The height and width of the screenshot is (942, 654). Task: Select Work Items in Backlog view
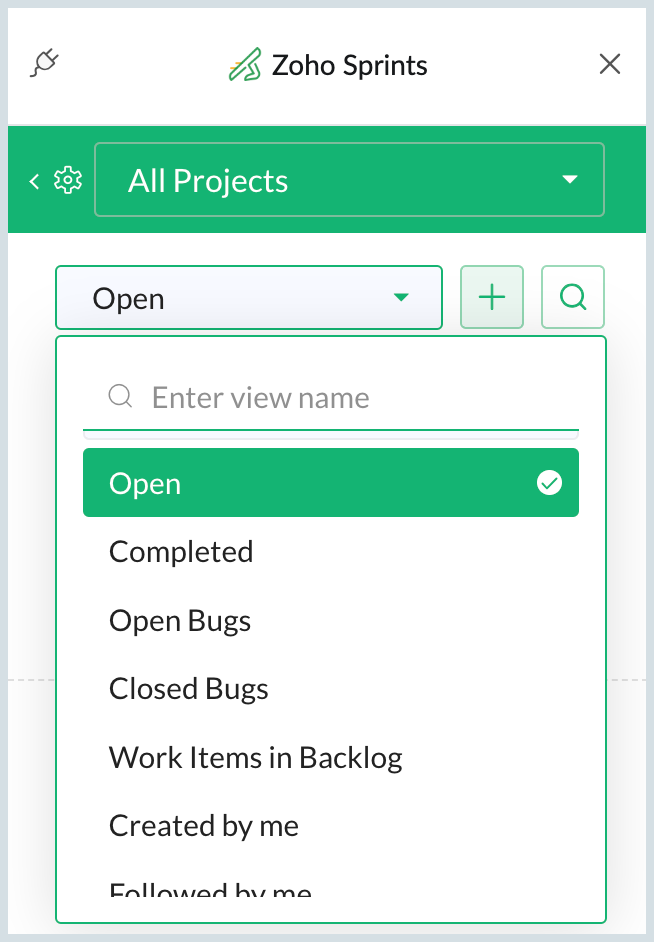pyautogui.click(x=331, y=757)
